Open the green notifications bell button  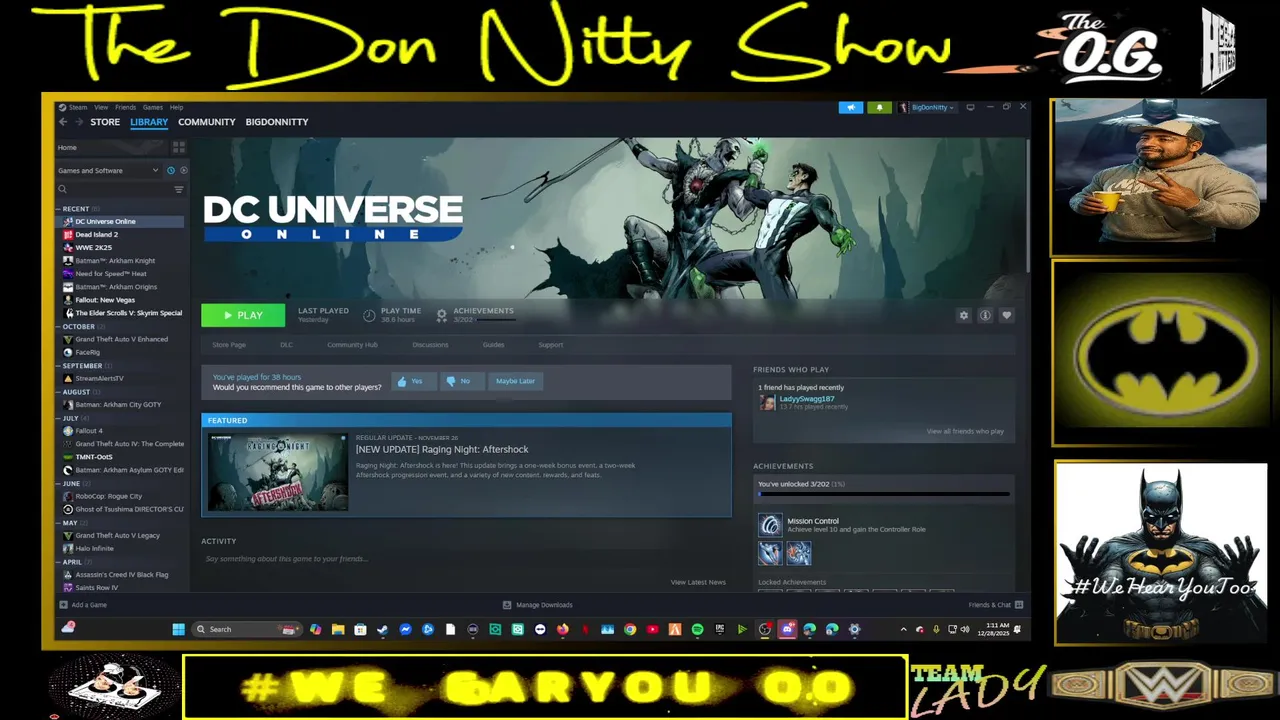pos(880,107)
